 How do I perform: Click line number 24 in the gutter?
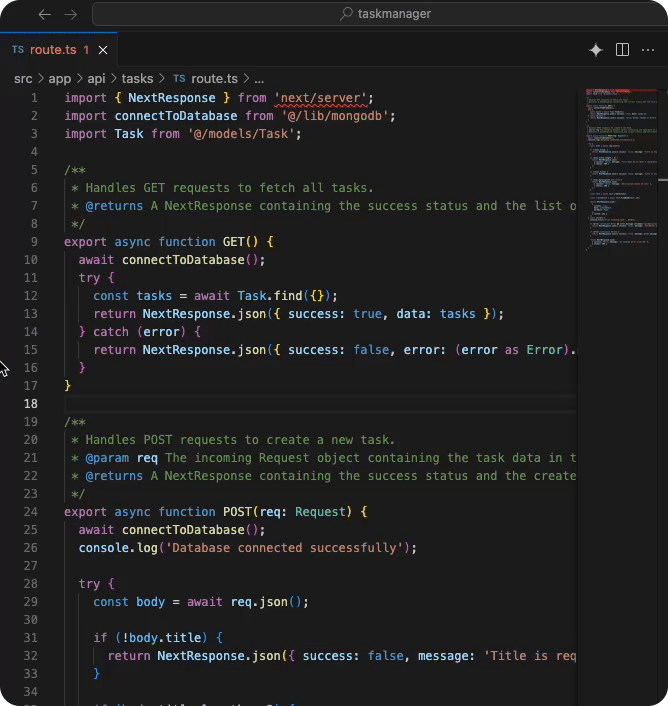[x=30, y=512]
